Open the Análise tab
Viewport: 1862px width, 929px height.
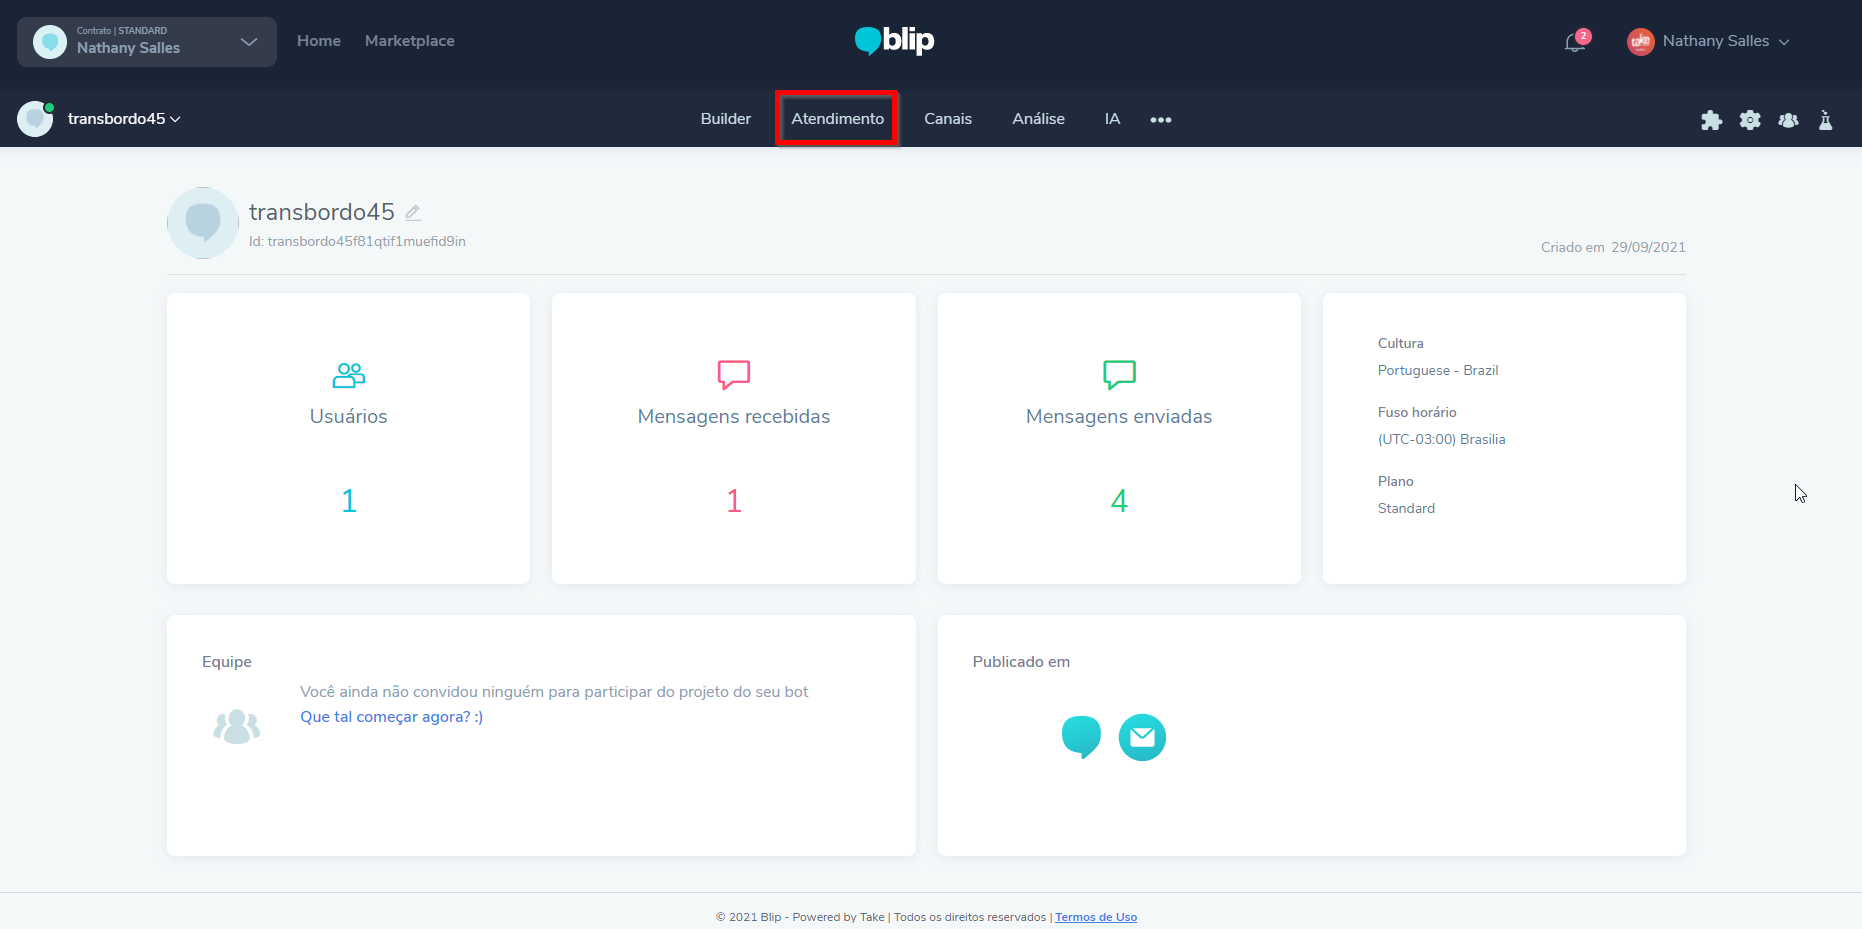[x=1038, y=119]
